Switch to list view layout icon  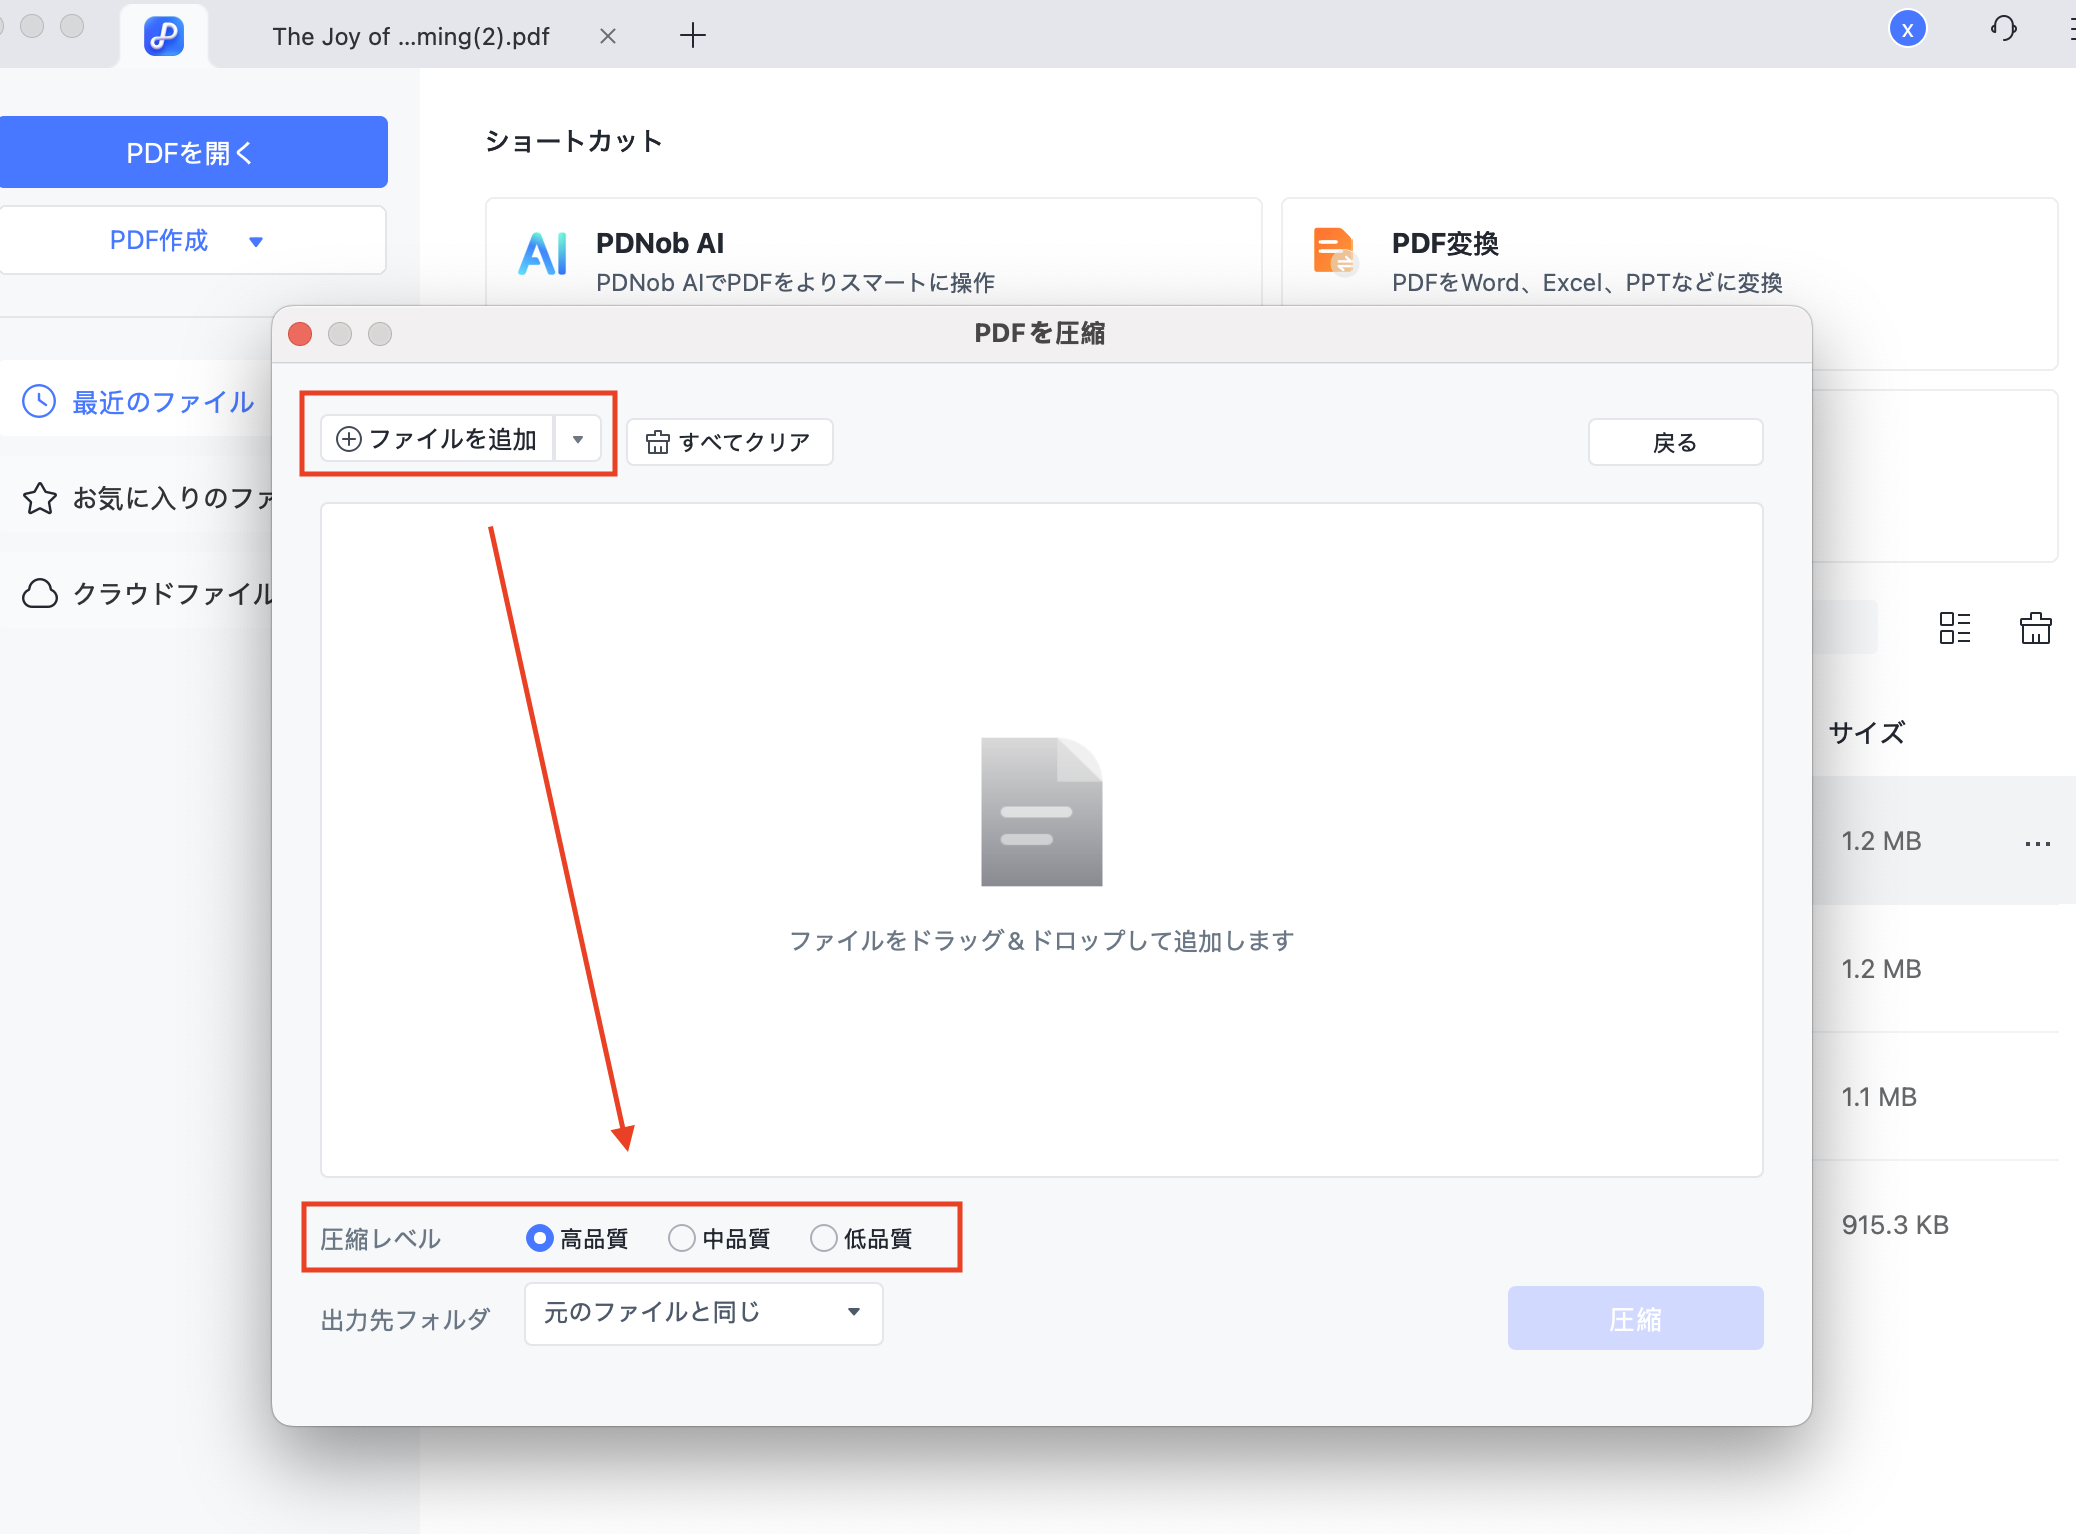pyautogui.click(x=1954, y=628)
